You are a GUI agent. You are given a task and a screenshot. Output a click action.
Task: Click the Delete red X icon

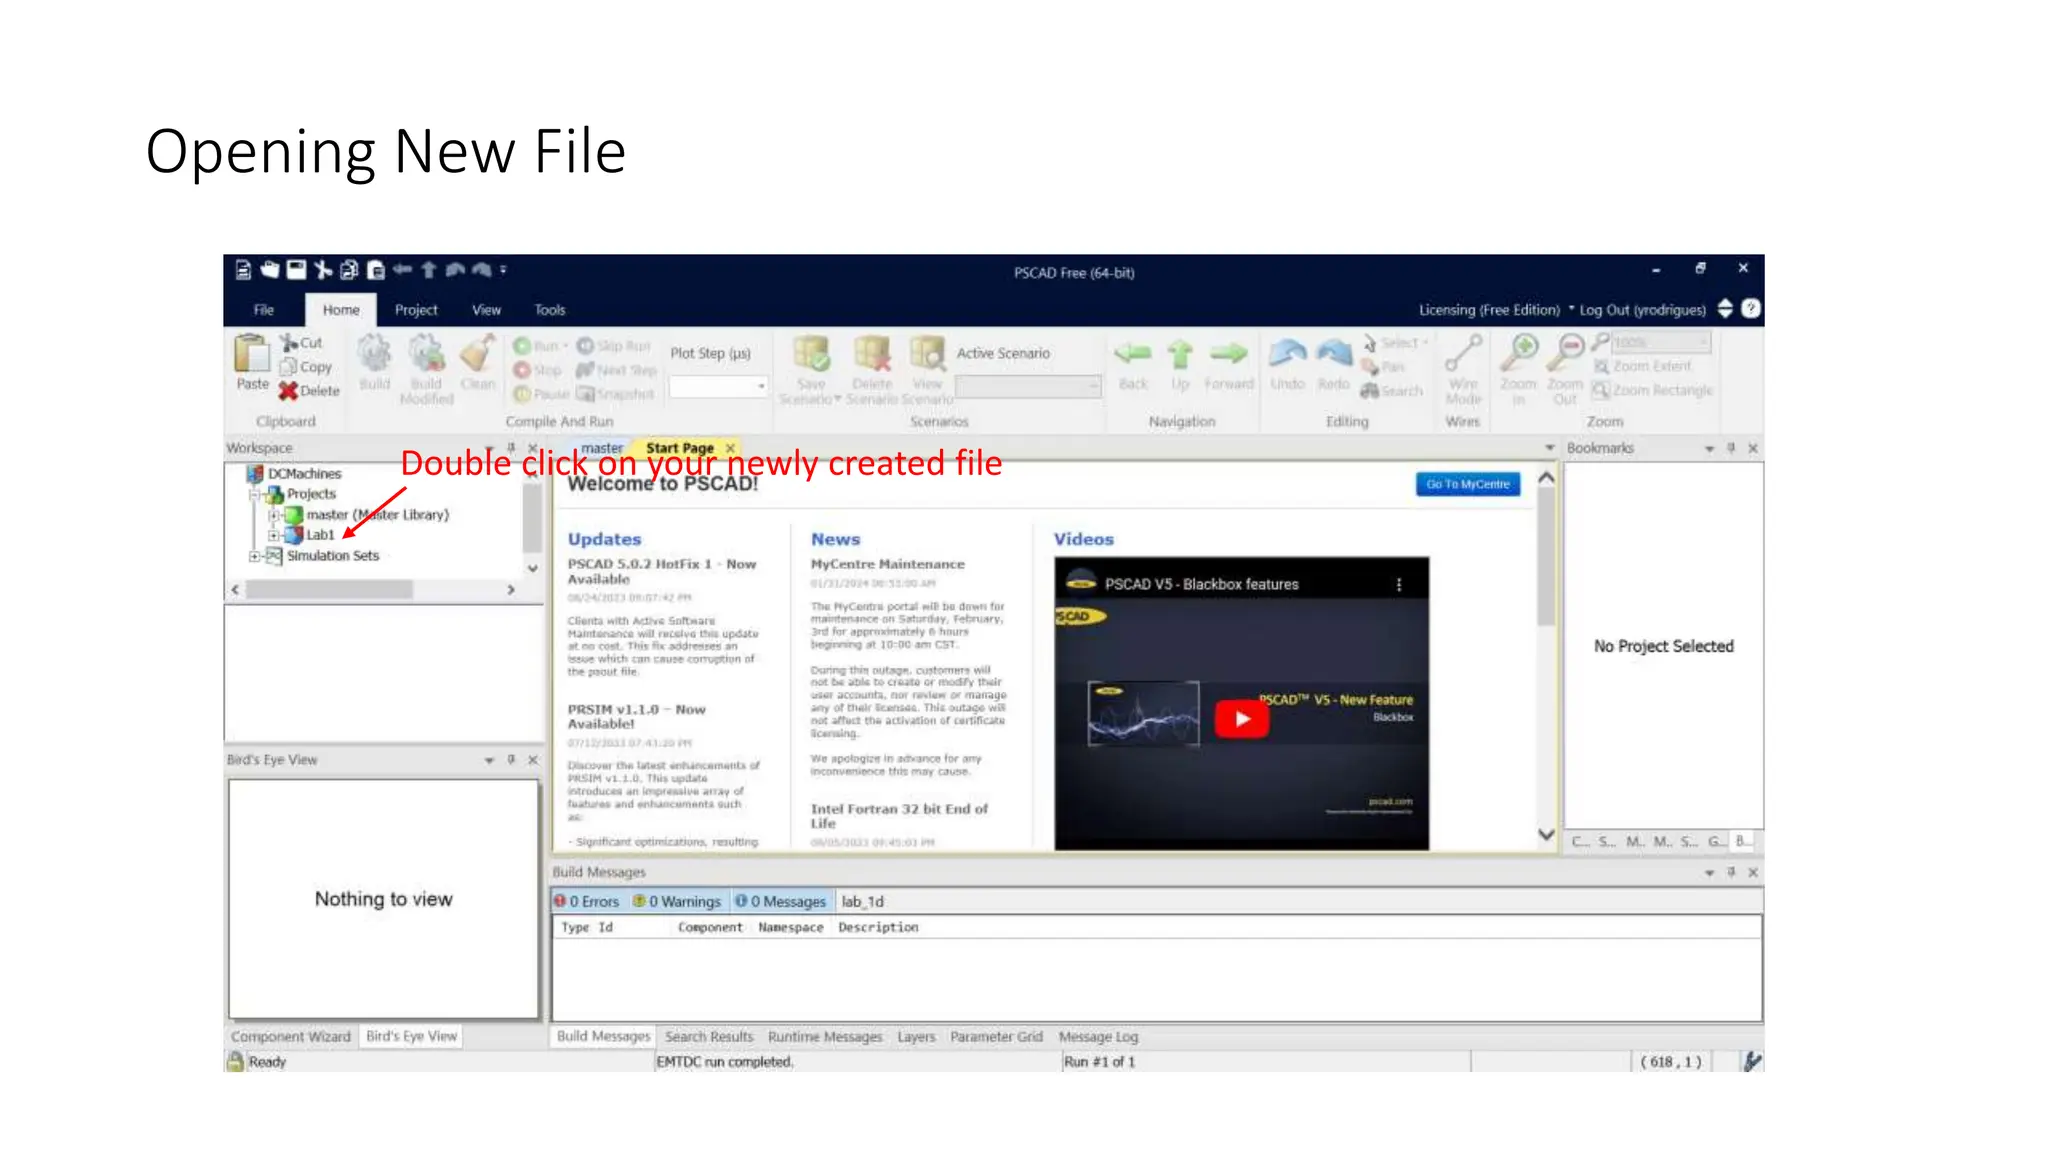click(288, 391)
